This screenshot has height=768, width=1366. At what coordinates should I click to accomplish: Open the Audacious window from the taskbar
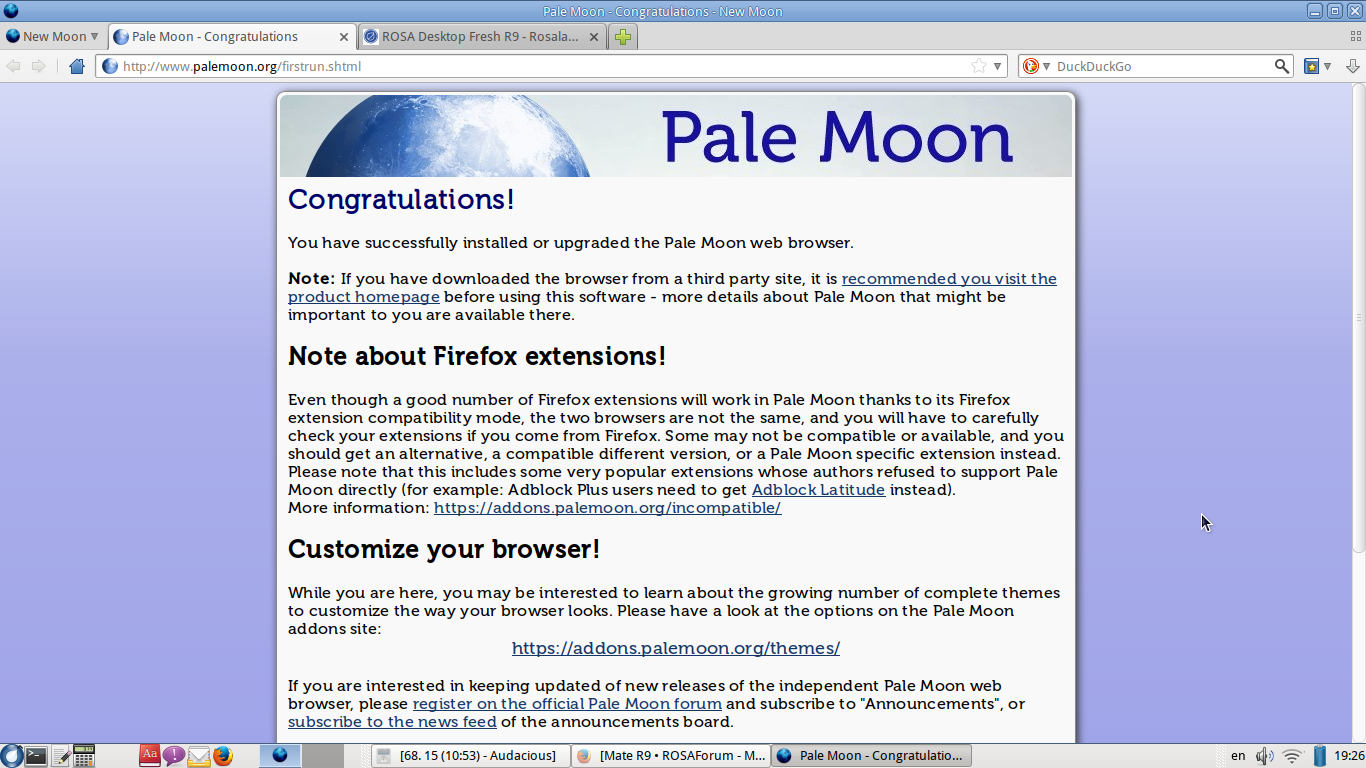point(470,756)
